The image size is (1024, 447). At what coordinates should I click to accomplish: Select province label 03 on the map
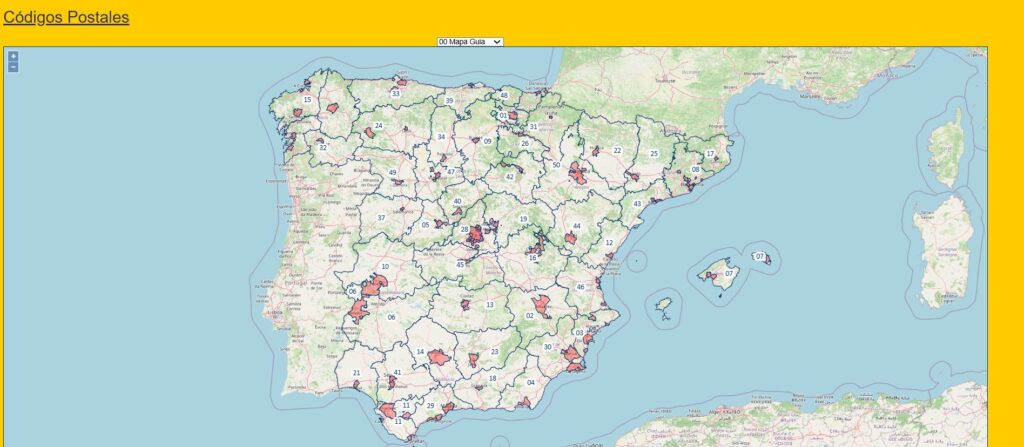(579, 333)
